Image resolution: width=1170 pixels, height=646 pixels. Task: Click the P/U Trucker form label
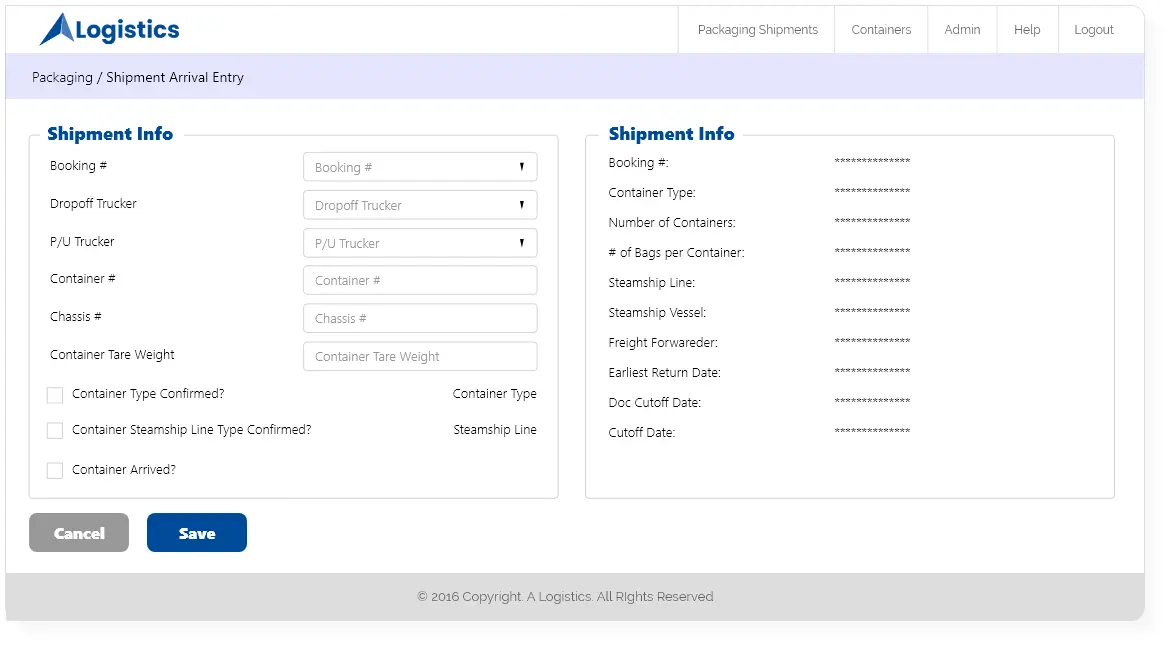pos(82,242)
